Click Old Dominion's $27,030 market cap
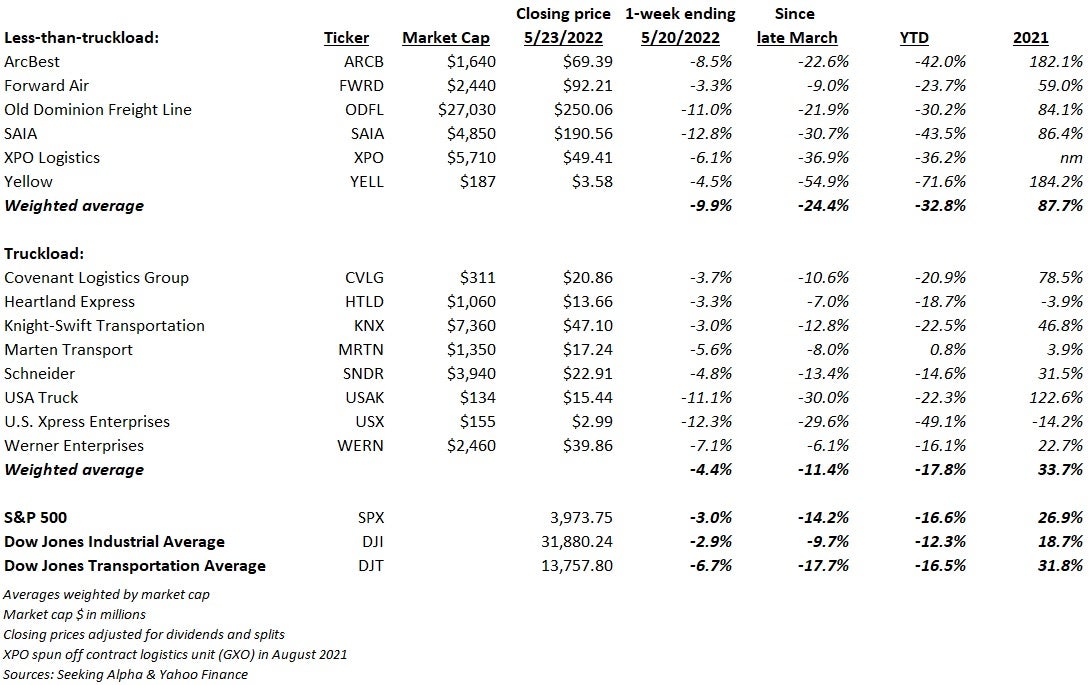Image resolution: width=1090 pixels, height=685 pixels. (467, 110)
